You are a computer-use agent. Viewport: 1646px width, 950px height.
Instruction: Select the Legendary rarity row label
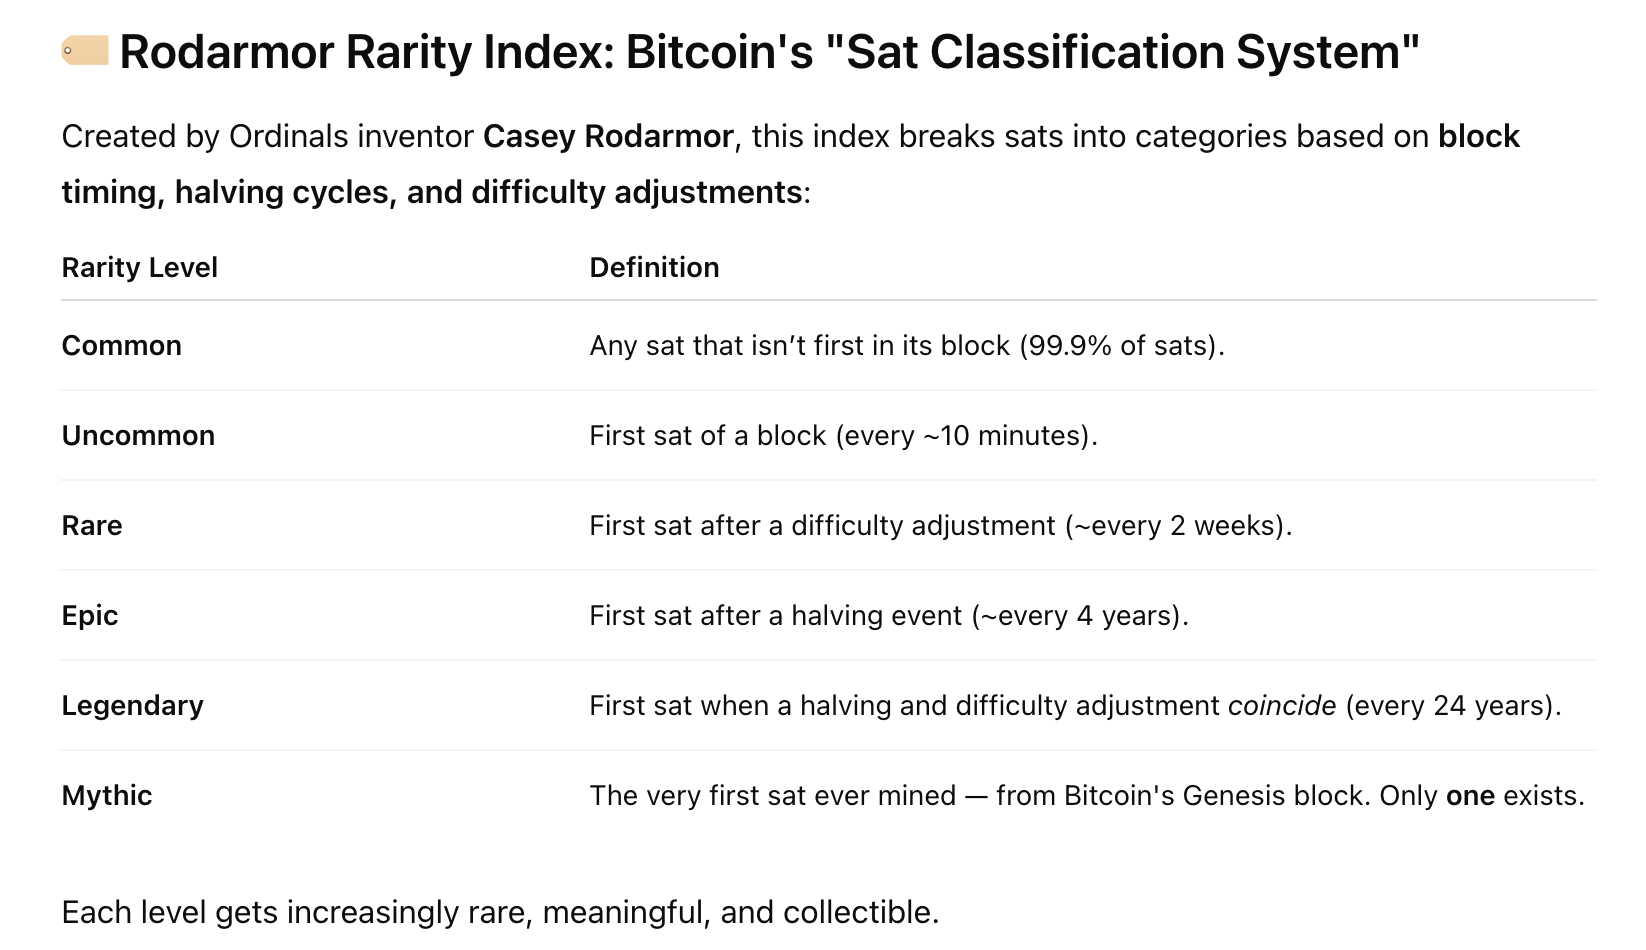click(132, 705)
